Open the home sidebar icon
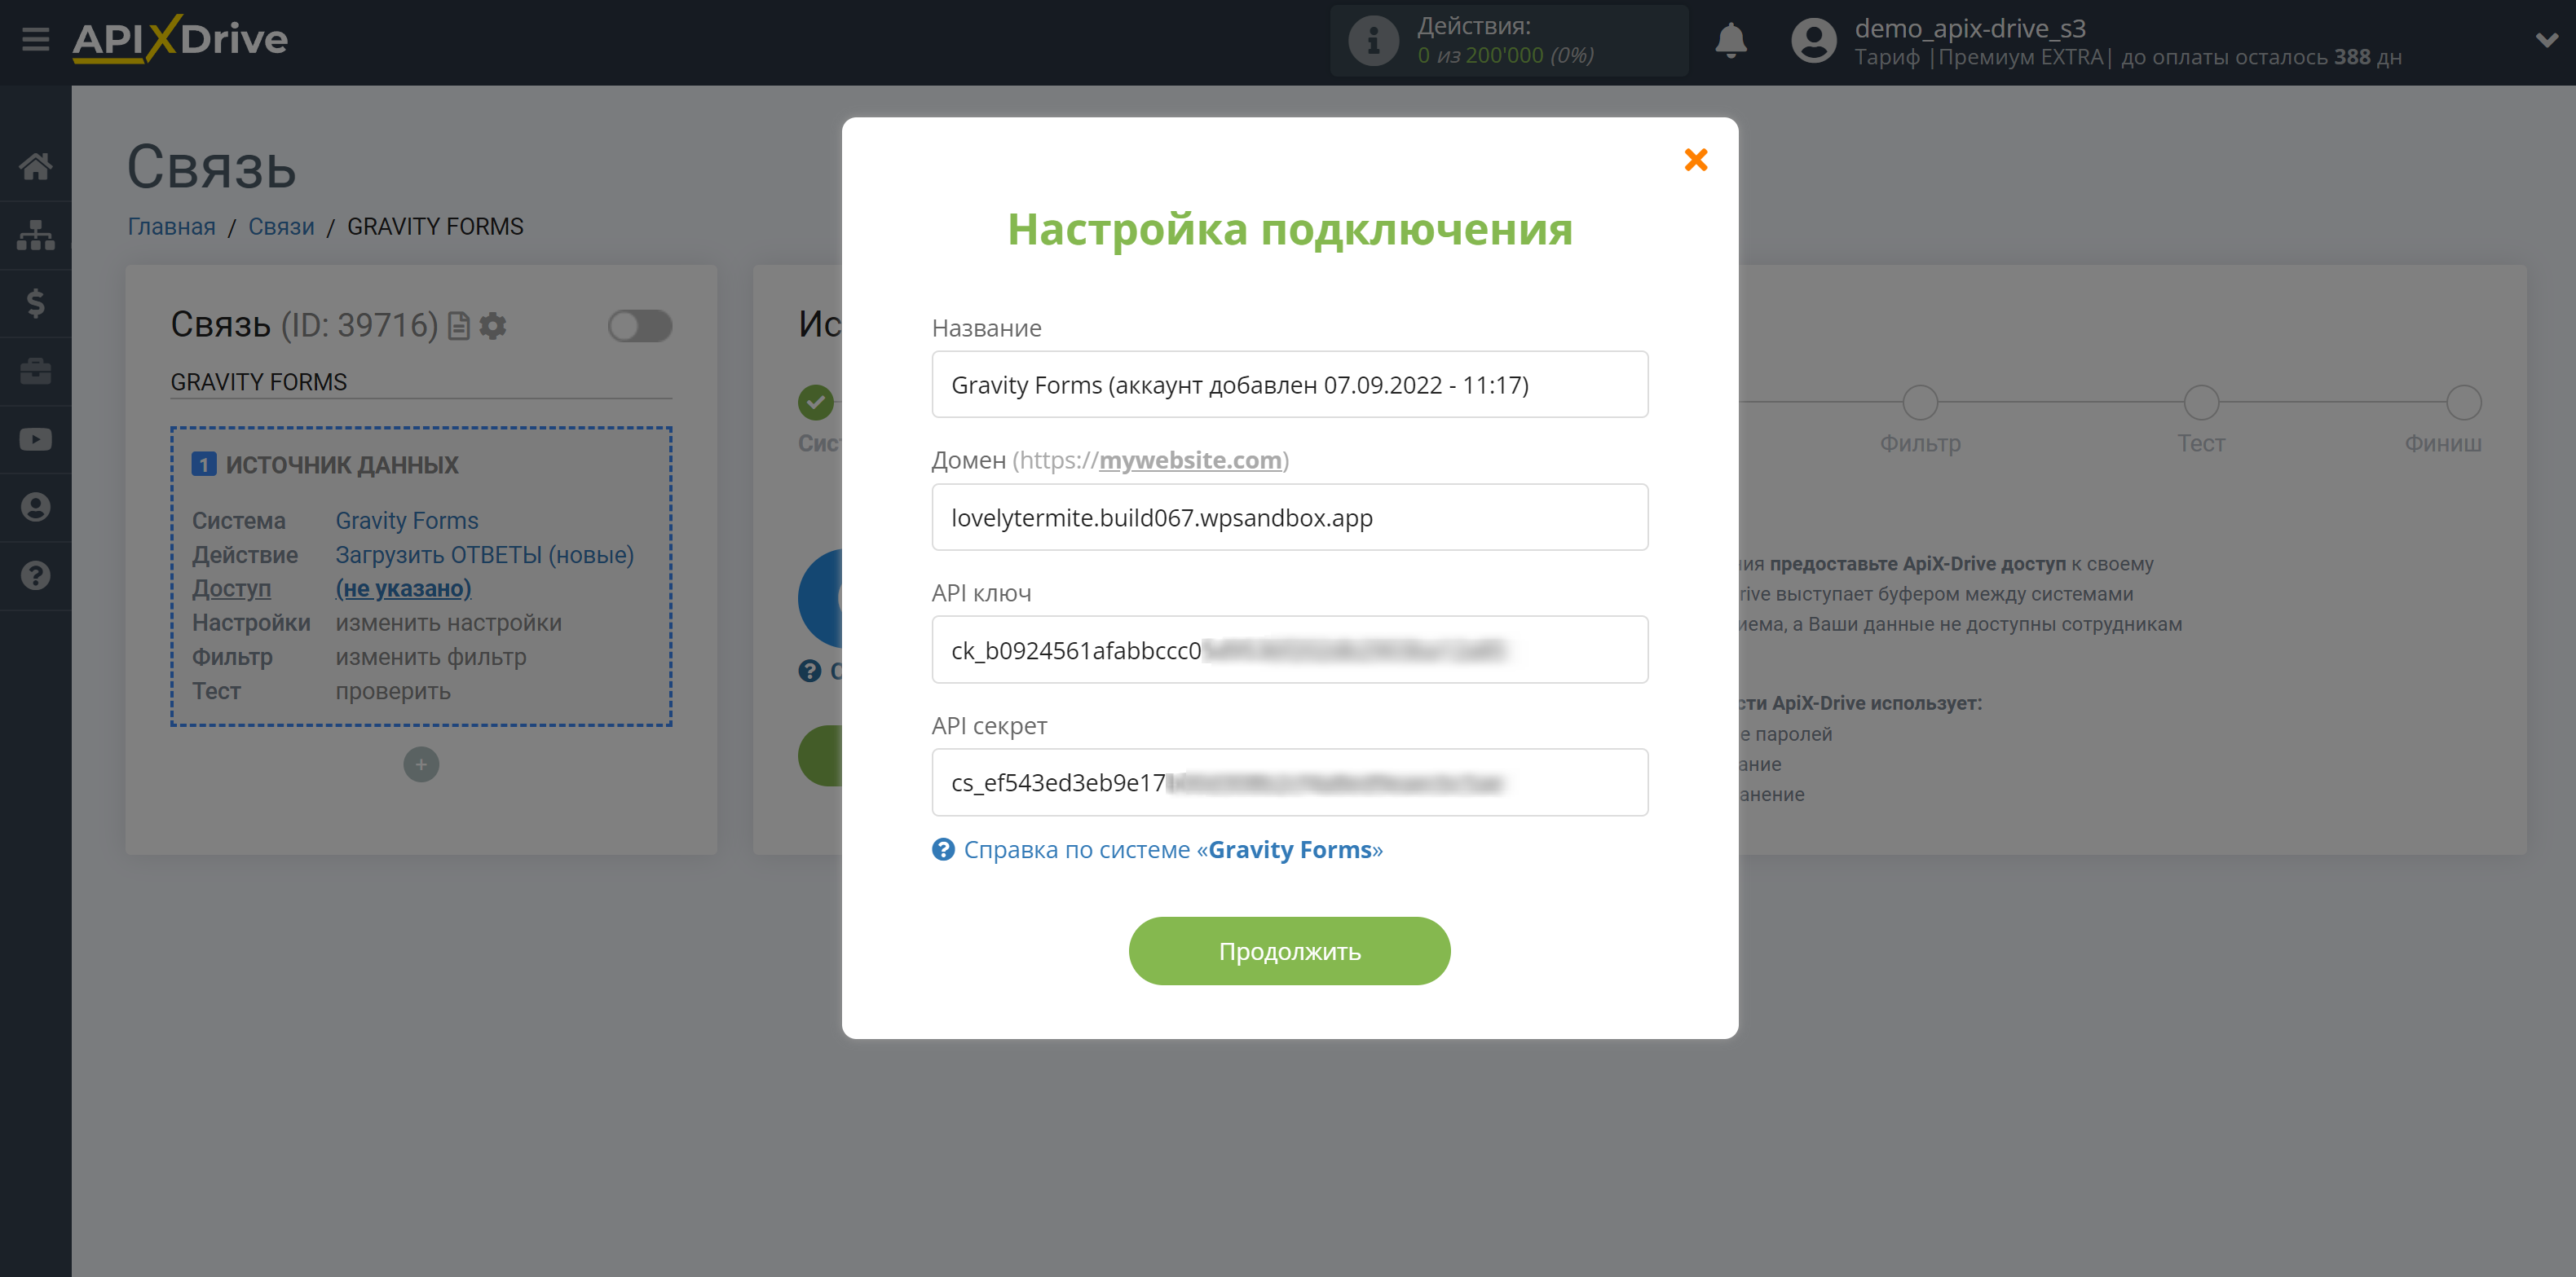Screen dimensions: 2576x1277 (x=36, y=166)
